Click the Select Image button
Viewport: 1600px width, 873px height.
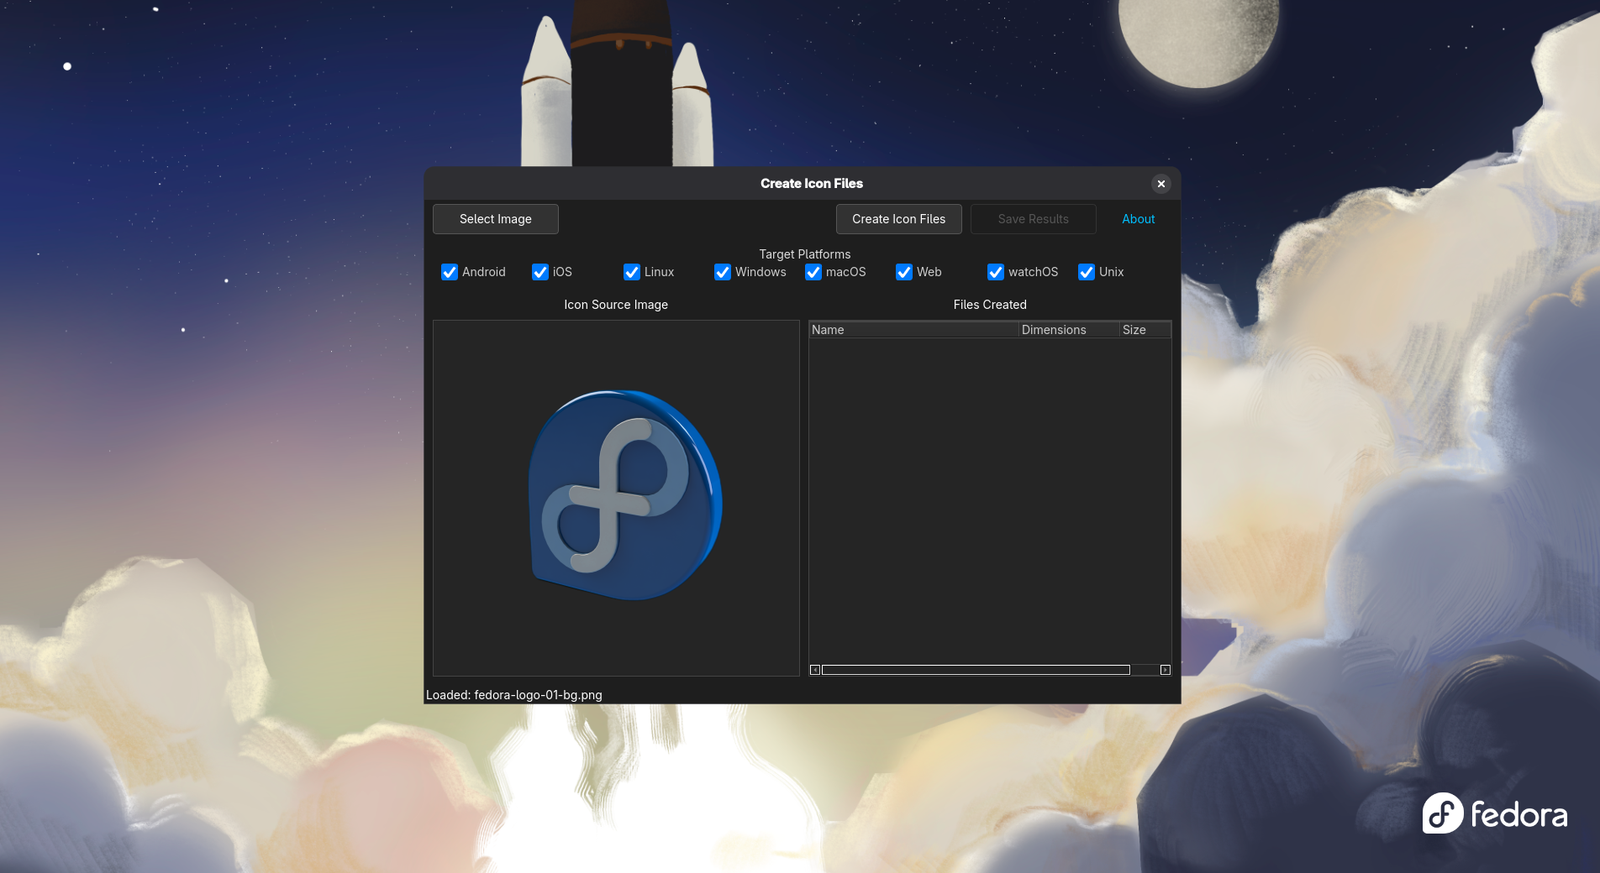[495, 219]
